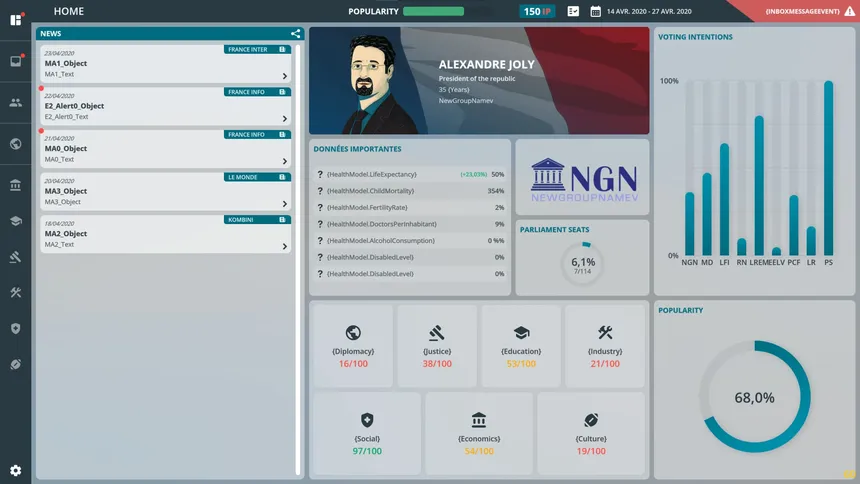Click the share icon in News header
860x484 pixels.
tap(295, 33)
